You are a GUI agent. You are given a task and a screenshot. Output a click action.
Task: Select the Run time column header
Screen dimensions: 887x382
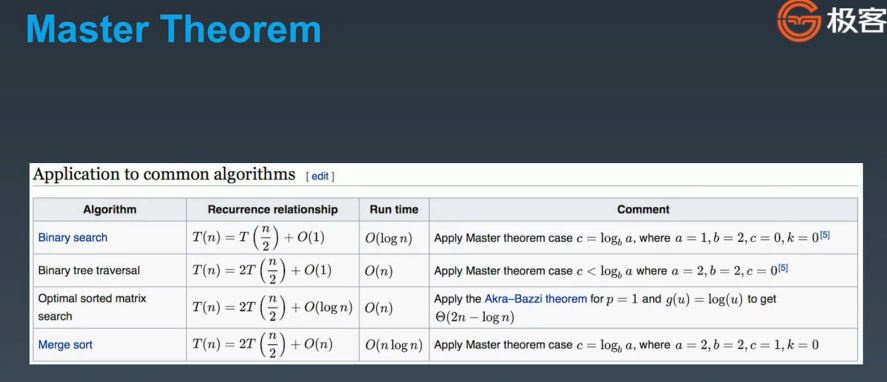394,209
